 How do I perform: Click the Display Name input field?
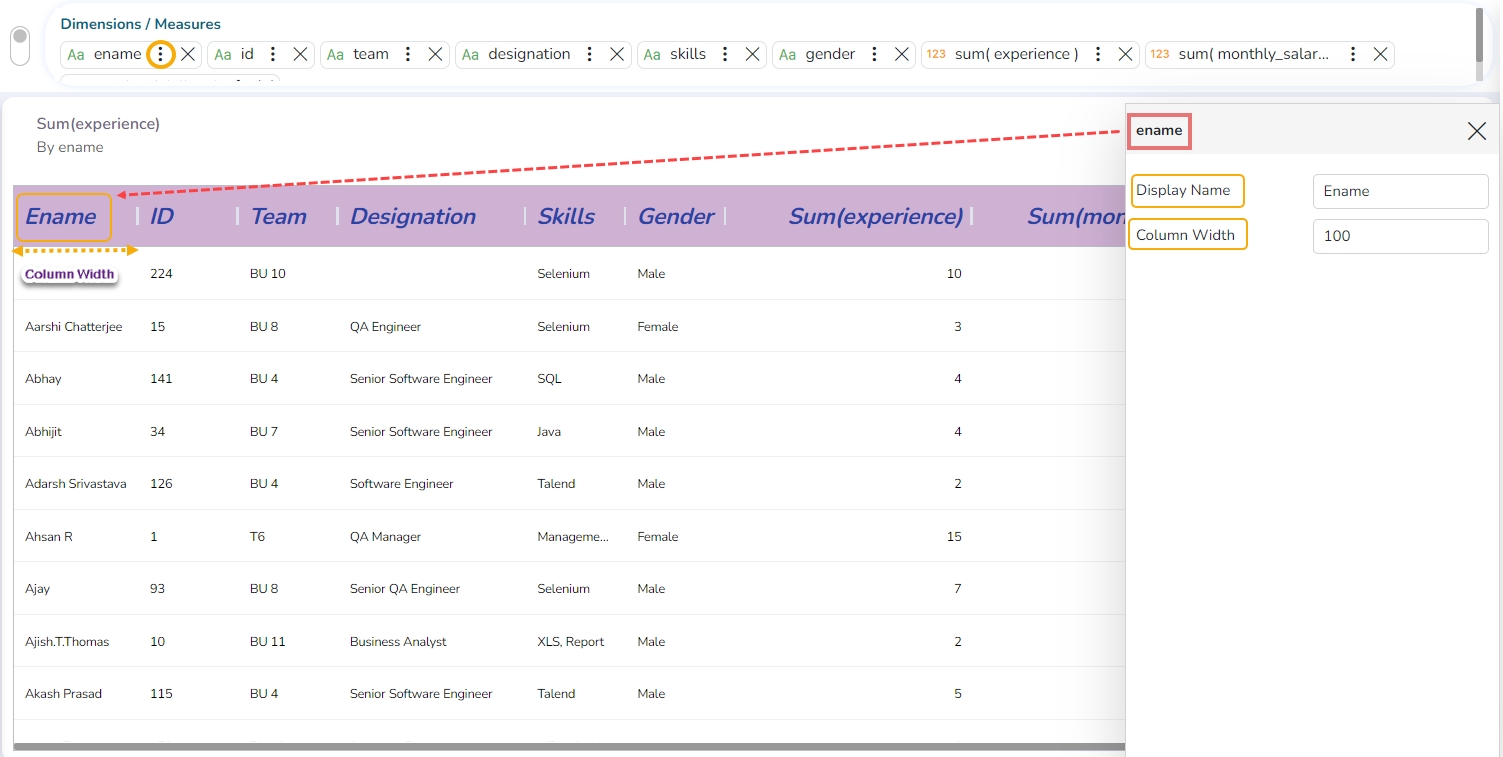pos(1400,191)
